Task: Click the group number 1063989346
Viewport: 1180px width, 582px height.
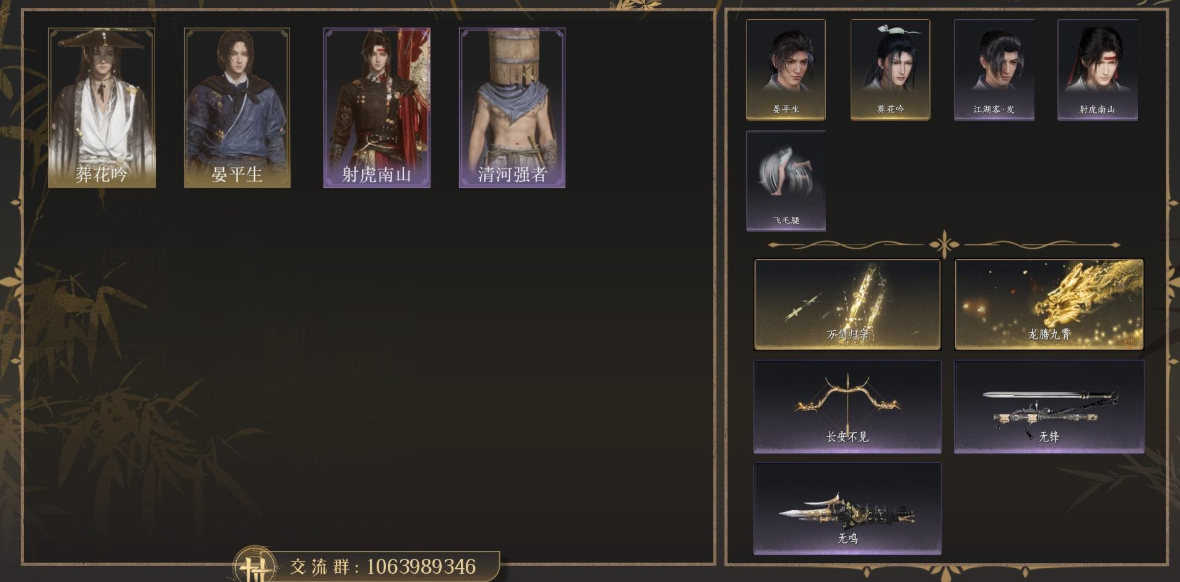Action: pos(421,566)
